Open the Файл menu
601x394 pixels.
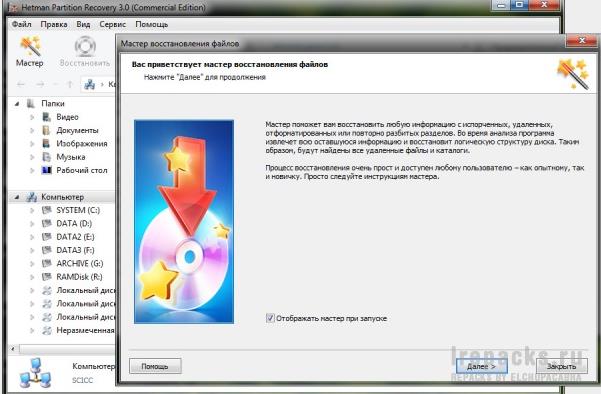(21, 24)
